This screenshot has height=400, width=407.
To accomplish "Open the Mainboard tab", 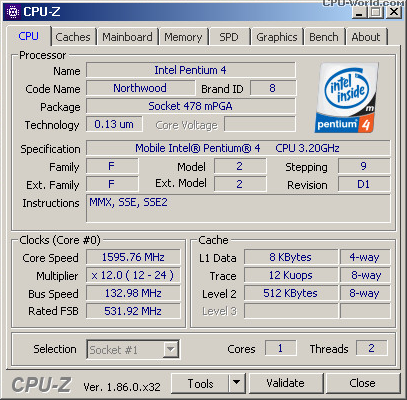I will pyautogui.click(x=127, y=37).
